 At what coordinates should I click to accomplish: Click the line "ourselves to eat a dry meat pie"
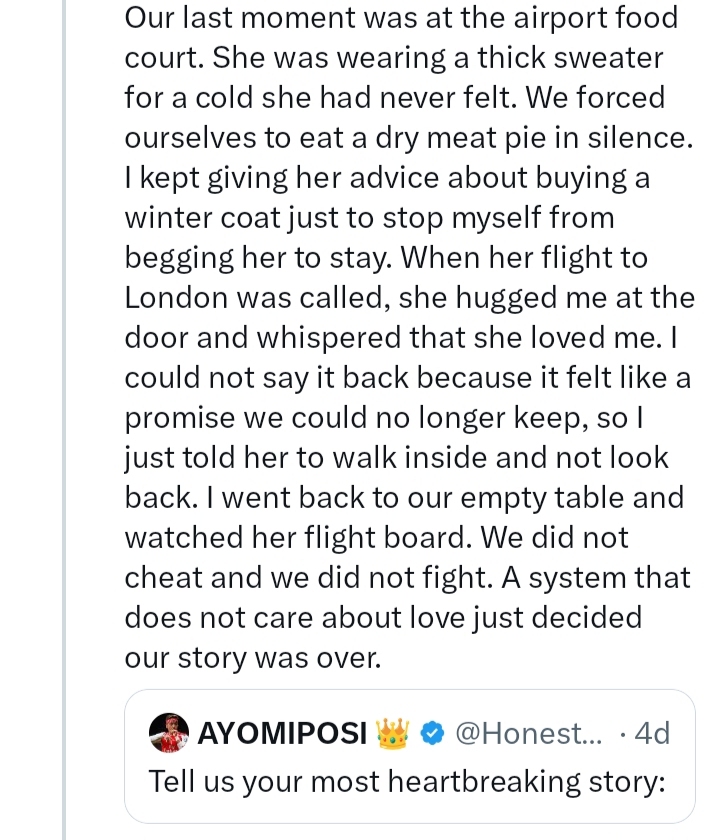pyautogui.click(x=408, y=138)
